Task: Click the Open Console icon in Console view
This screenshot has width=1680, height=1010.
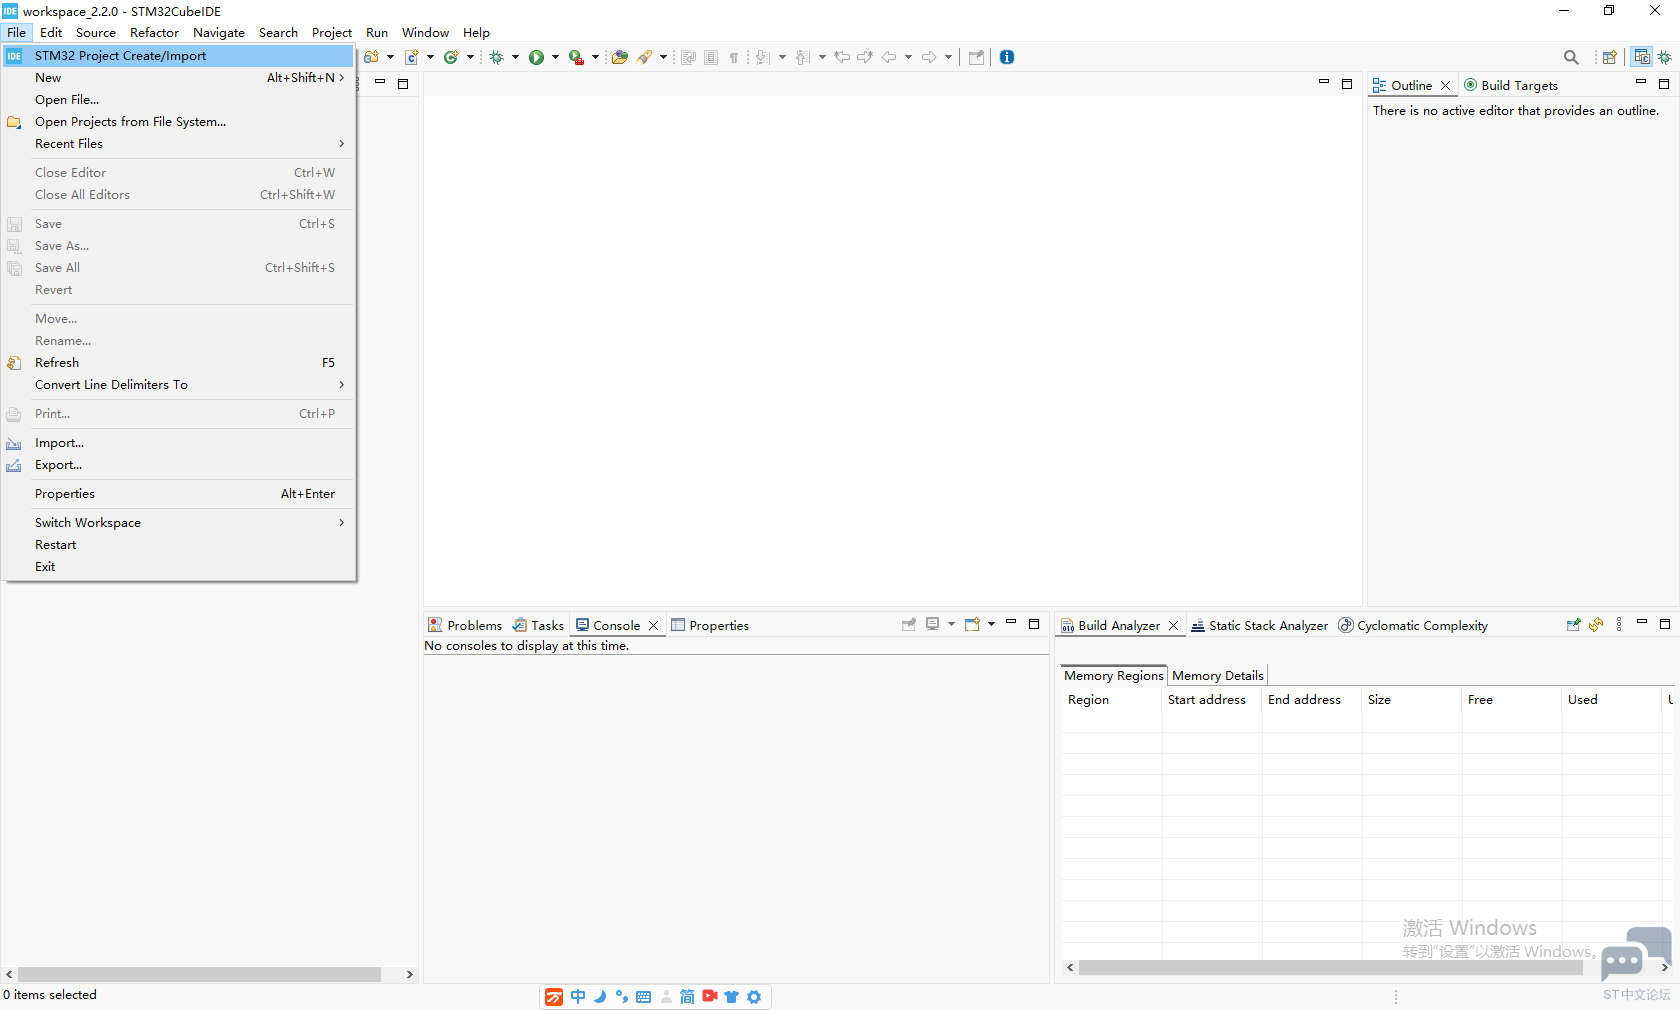Action: coord(971,624)
